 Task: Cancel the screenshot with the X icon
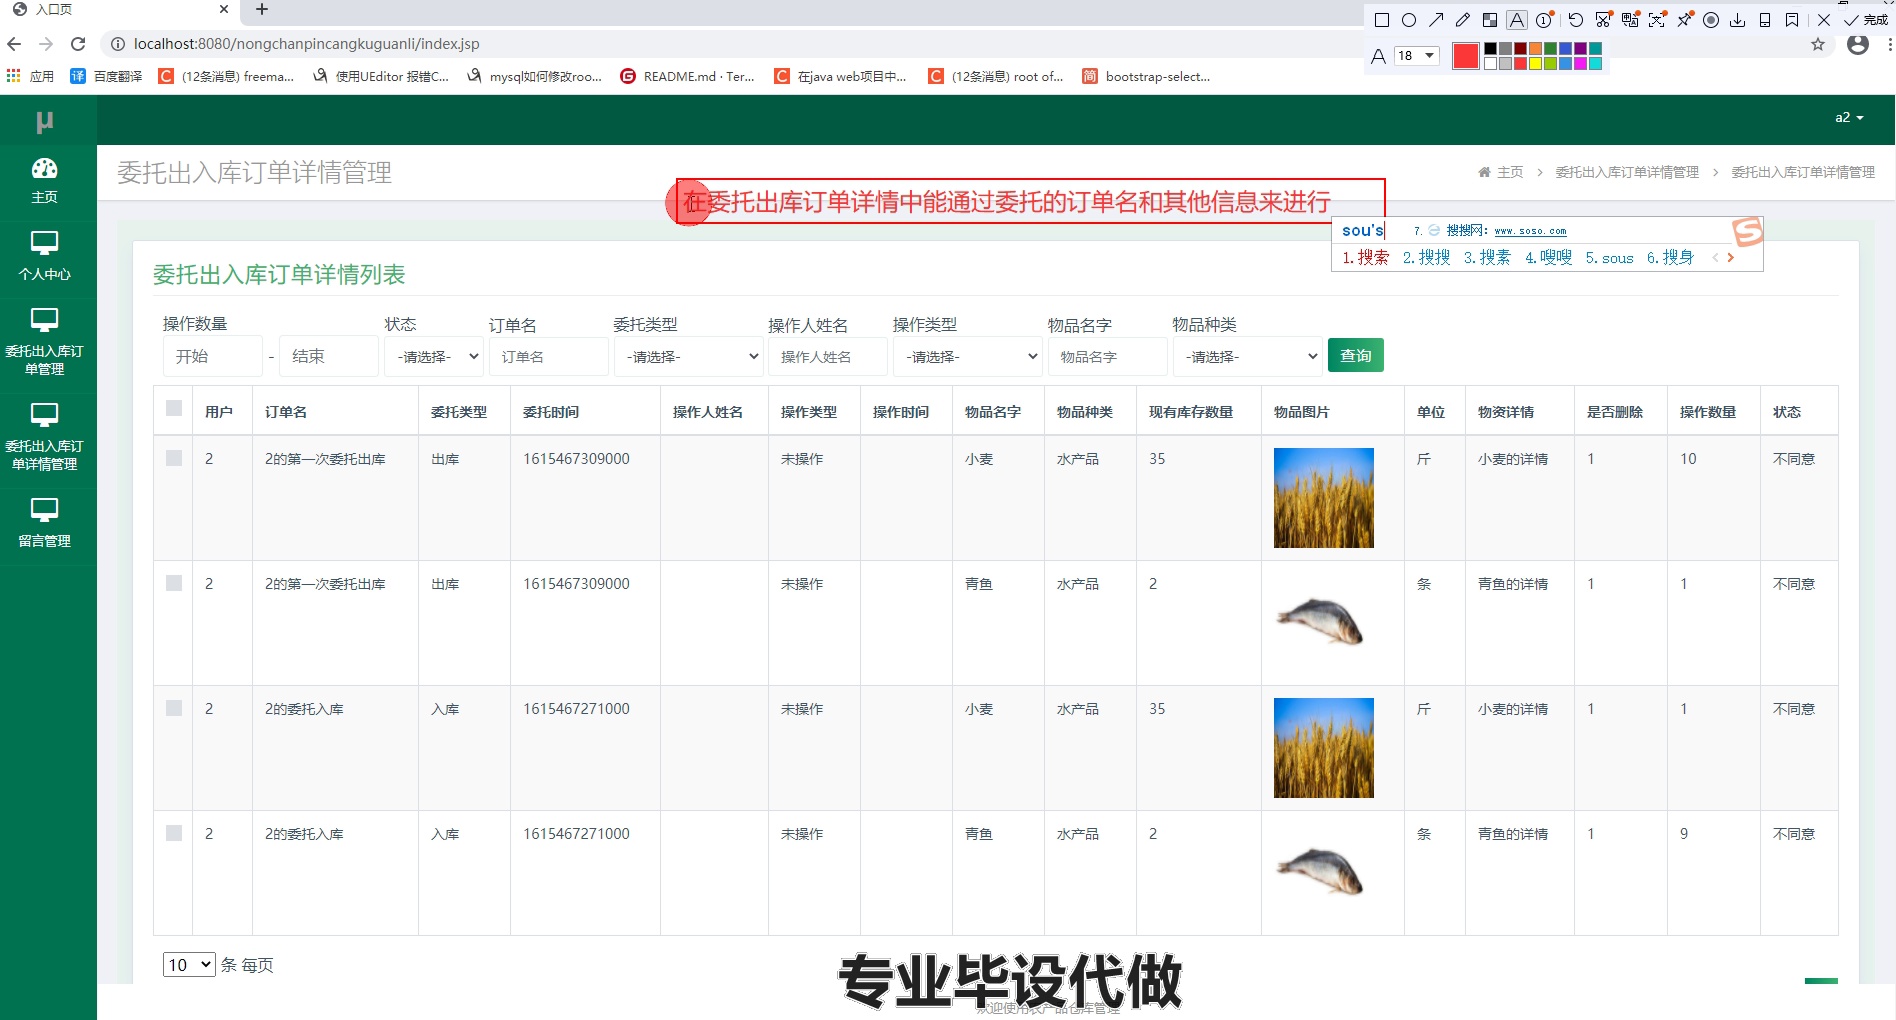[x=1823, y=20]
